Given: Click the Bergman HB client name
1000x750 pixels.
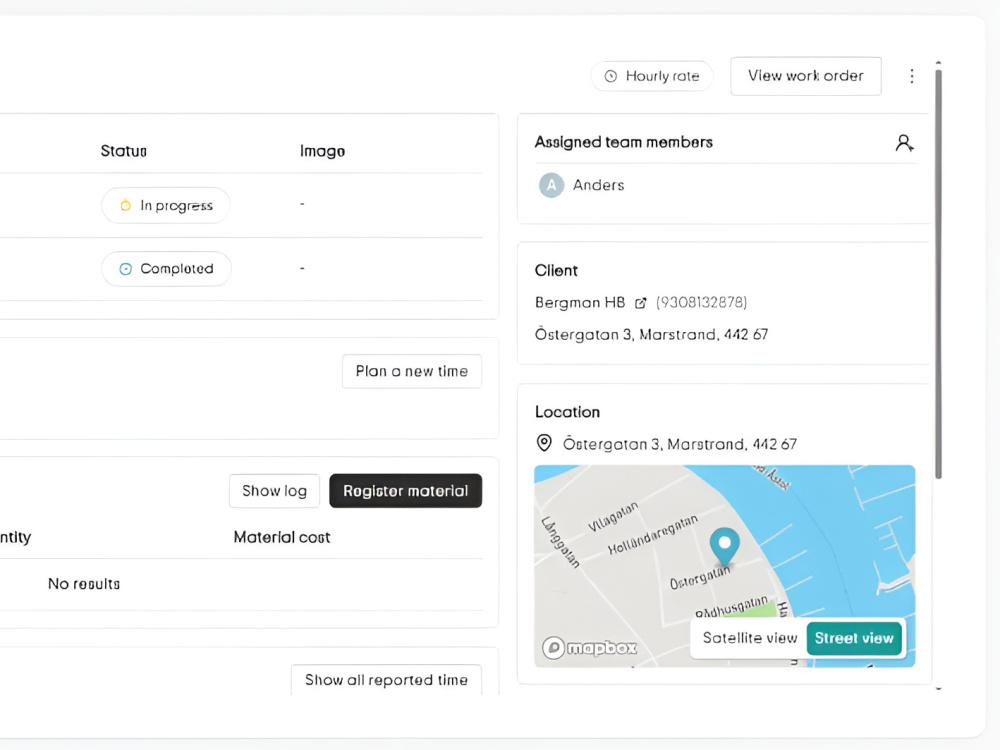Looking at the screenshot, I should pos(580,302).
